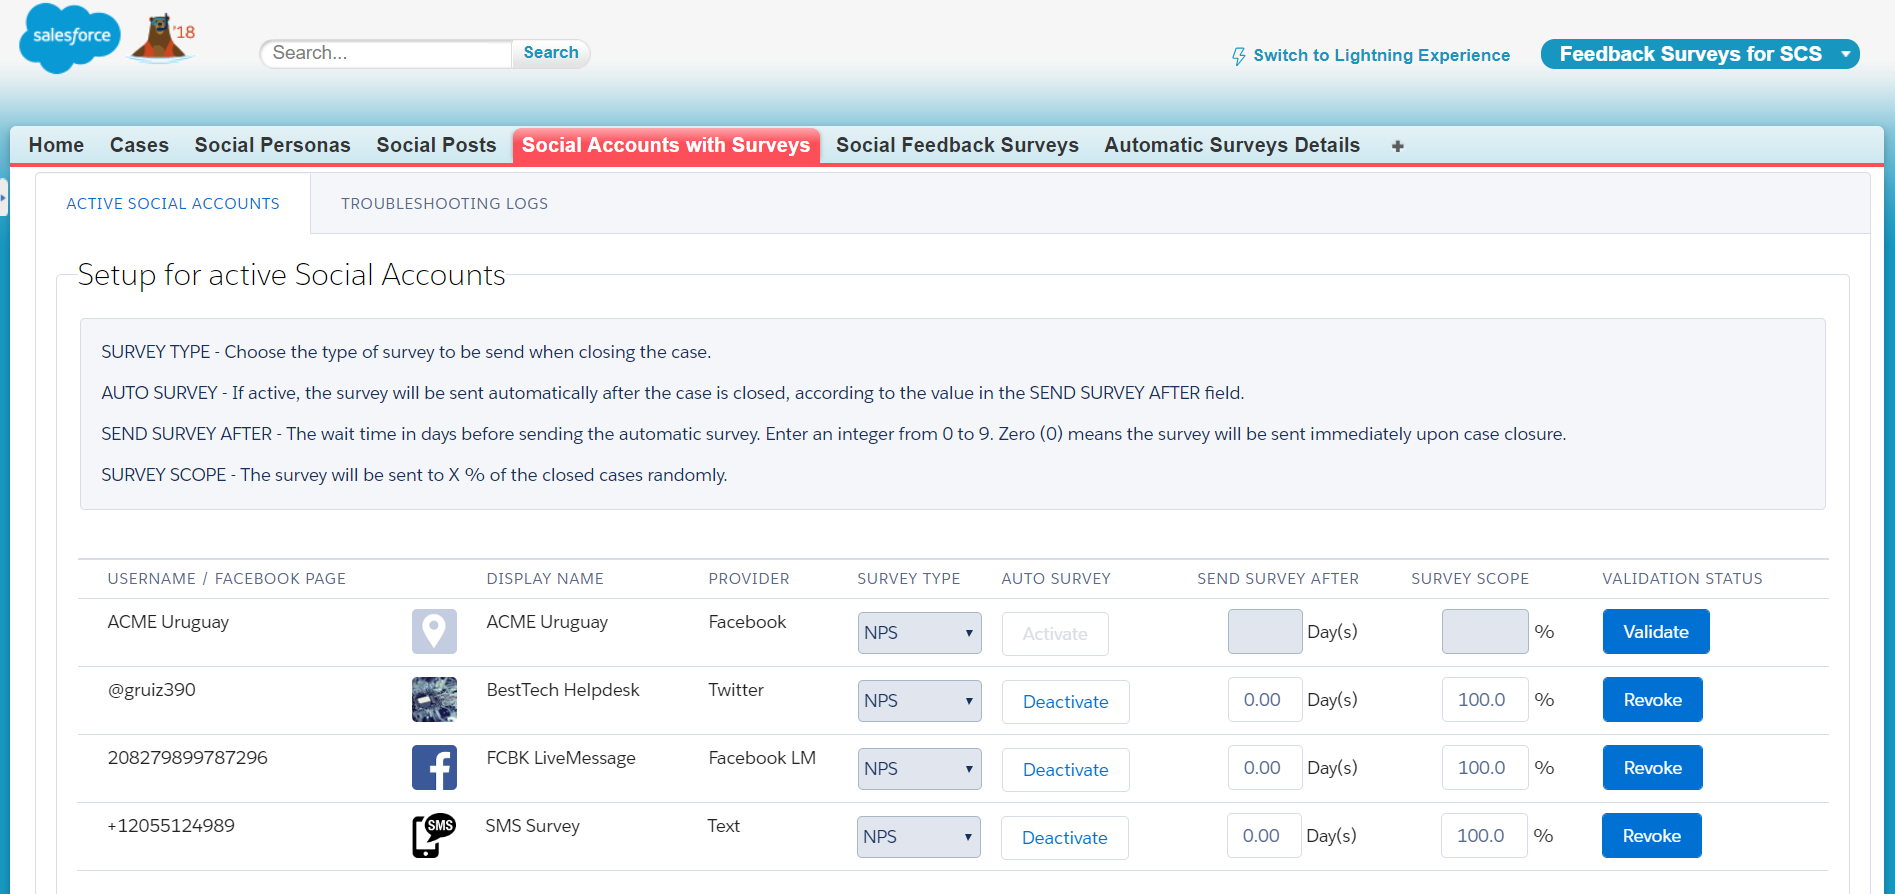Click Activate for ACME Uruguay
Screen dimensions: 1895x894
(1055, 634)
